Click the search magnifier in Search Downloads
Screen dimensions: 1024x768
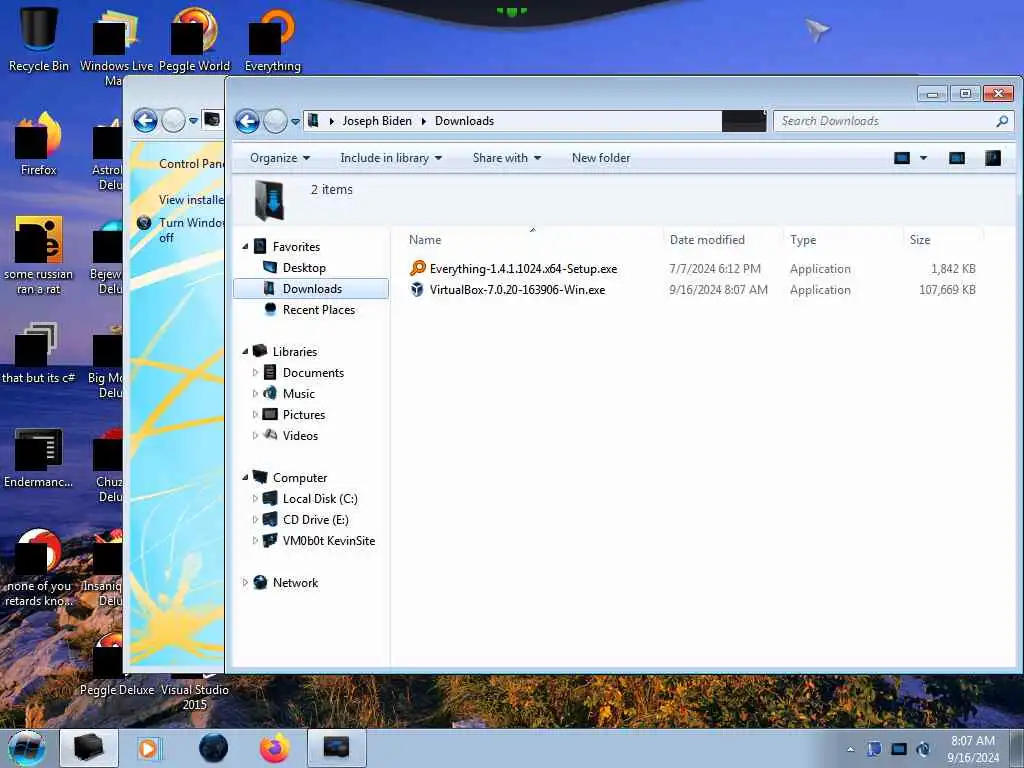click(1002, 121)
